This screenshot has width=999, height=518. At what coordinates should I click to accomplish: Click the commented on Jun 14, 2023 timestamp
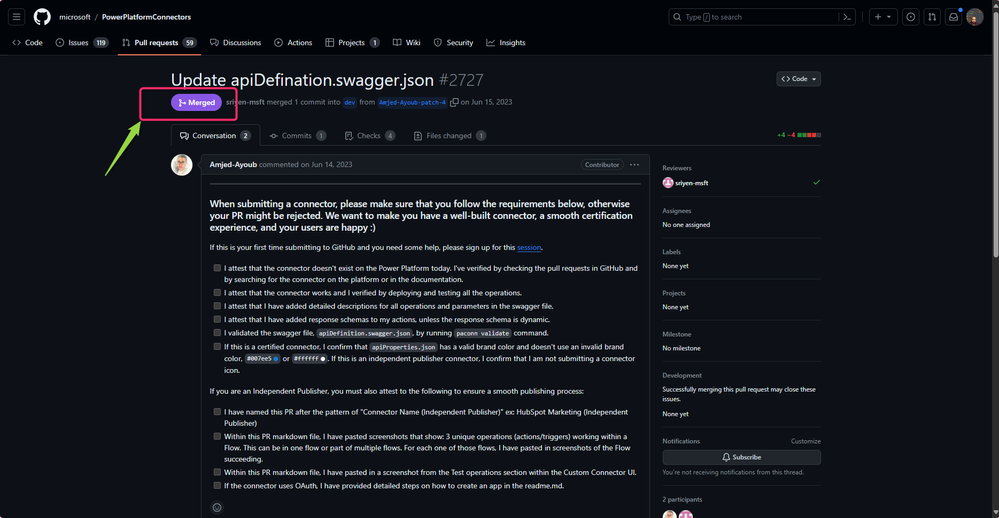coord(306,164)
